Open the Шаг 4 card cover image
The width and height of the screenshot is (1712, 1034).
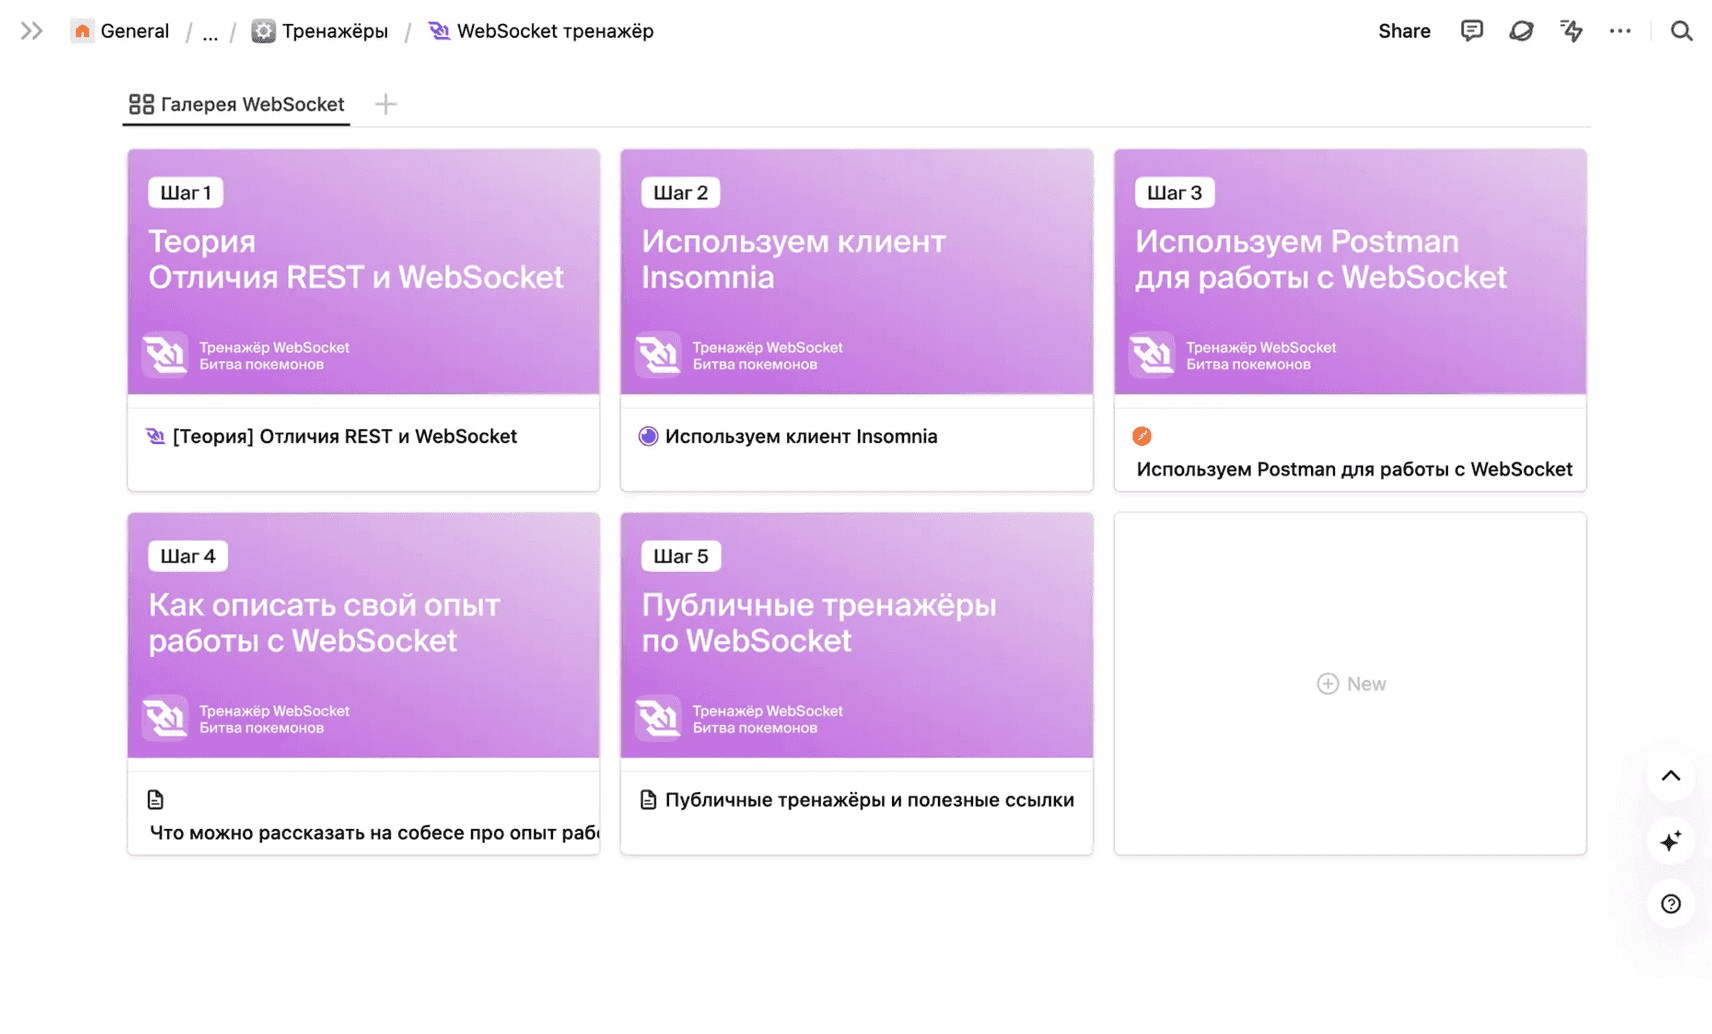(x=363, y=635)
